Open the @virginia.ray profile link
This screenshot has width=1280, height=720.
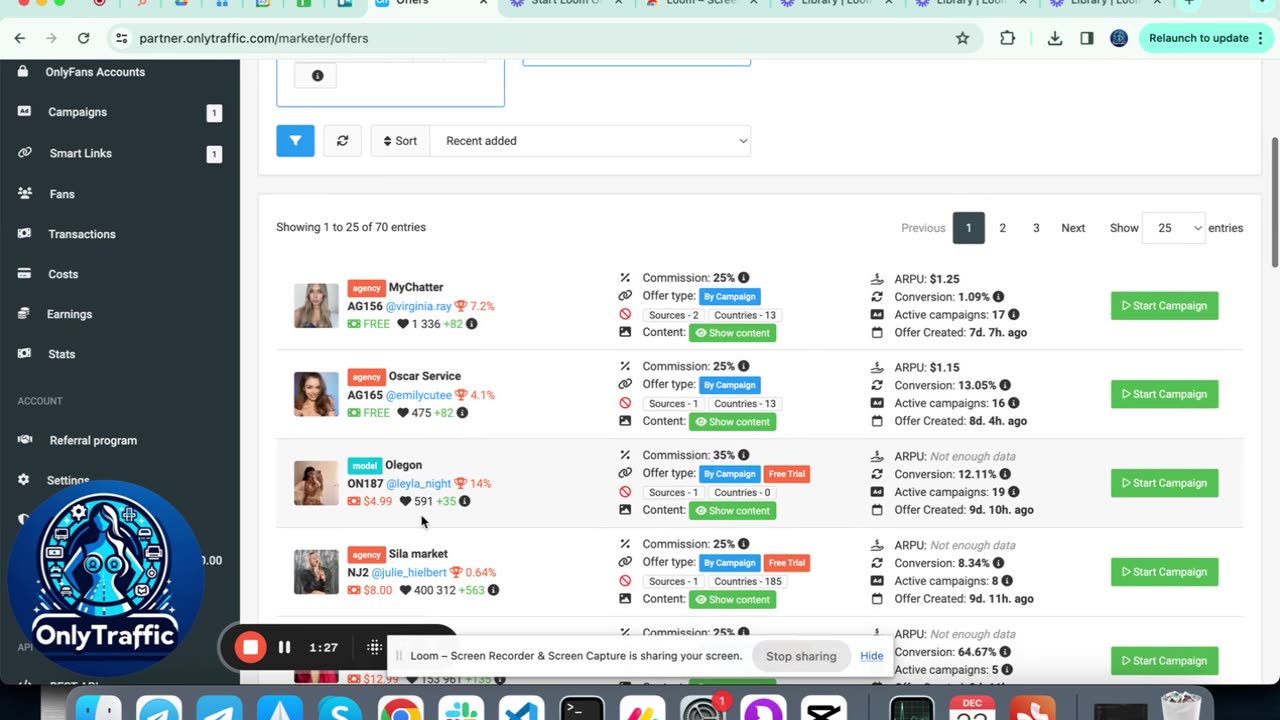(x=418, y=306)
